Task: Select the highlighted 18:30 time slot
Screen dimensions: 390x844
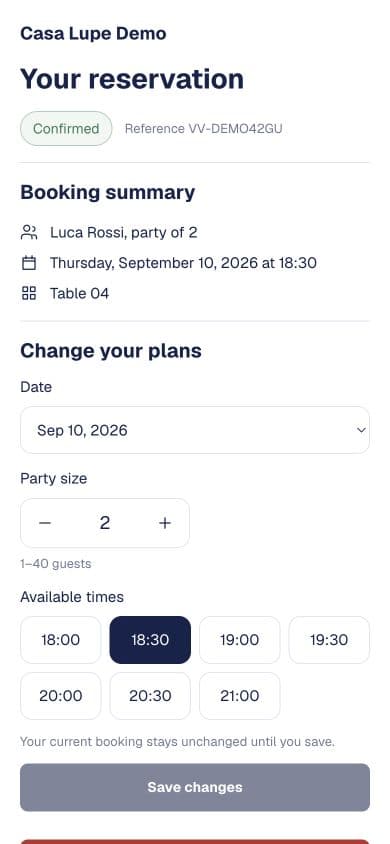Action: coord(150,640)
